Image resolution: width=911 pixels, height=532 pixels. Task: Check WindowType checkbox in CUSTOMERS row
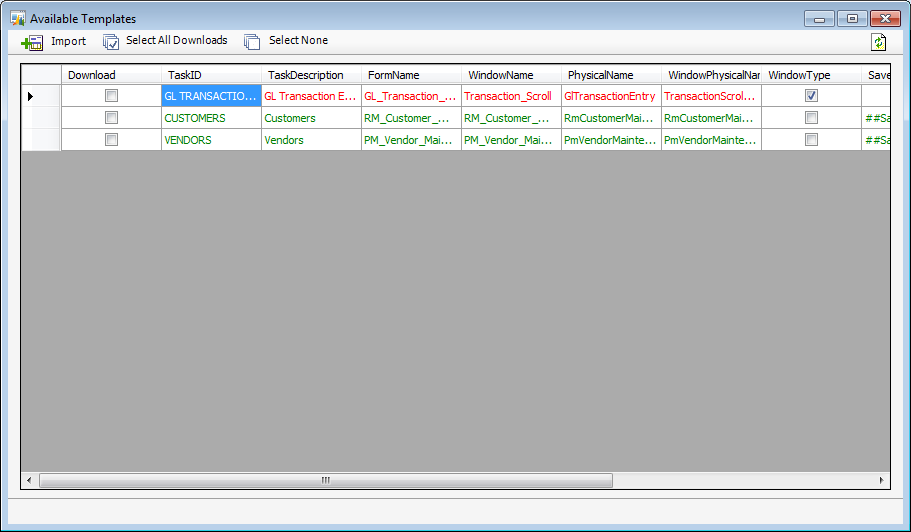click(x=812, y=118)
